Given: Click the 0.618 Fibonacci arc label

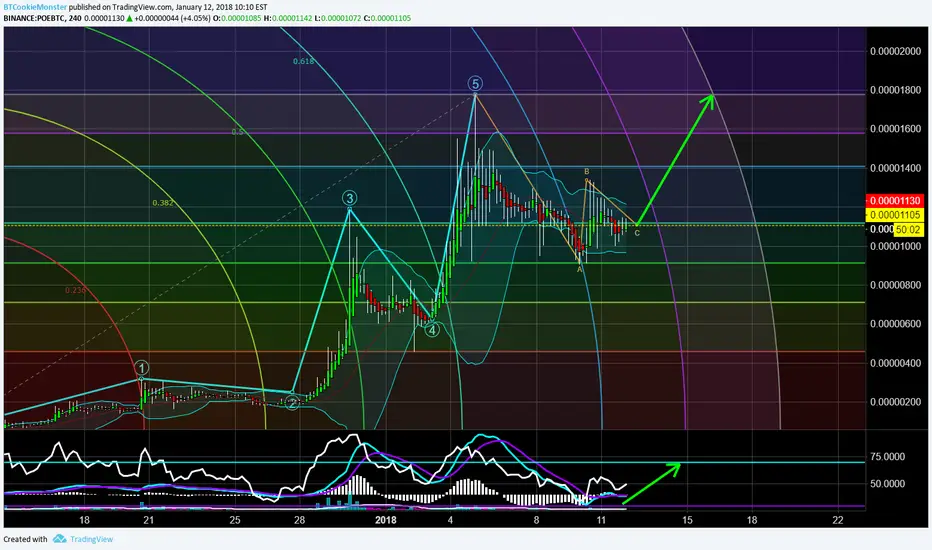Looking at the screenshot, I should point(303,61).
